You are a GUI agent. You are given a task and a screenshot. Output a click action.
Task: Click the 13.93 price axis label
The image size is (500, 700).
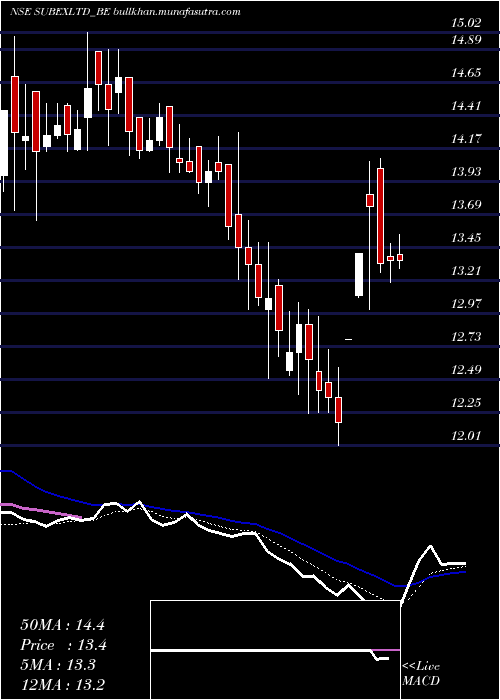click(467, 172)
